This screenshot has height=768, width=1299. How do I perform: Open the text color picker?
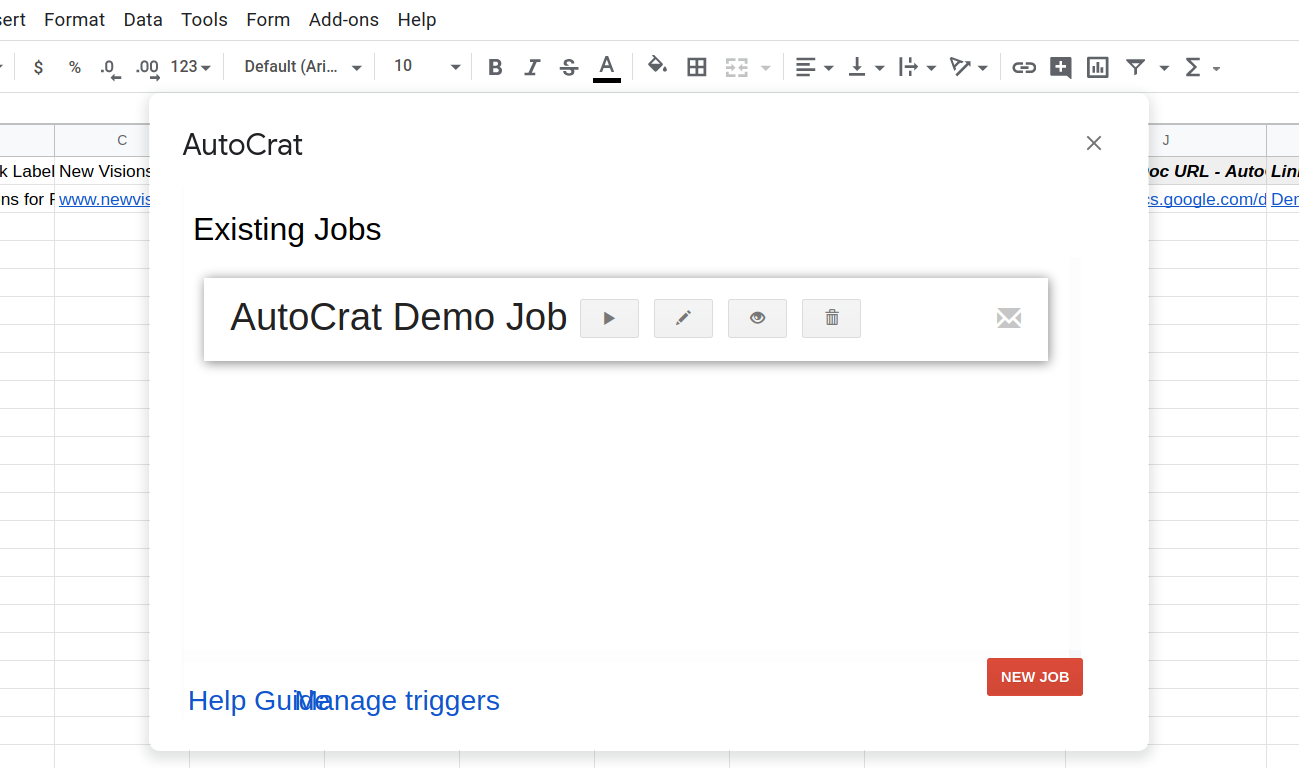(x=606, y=67)
